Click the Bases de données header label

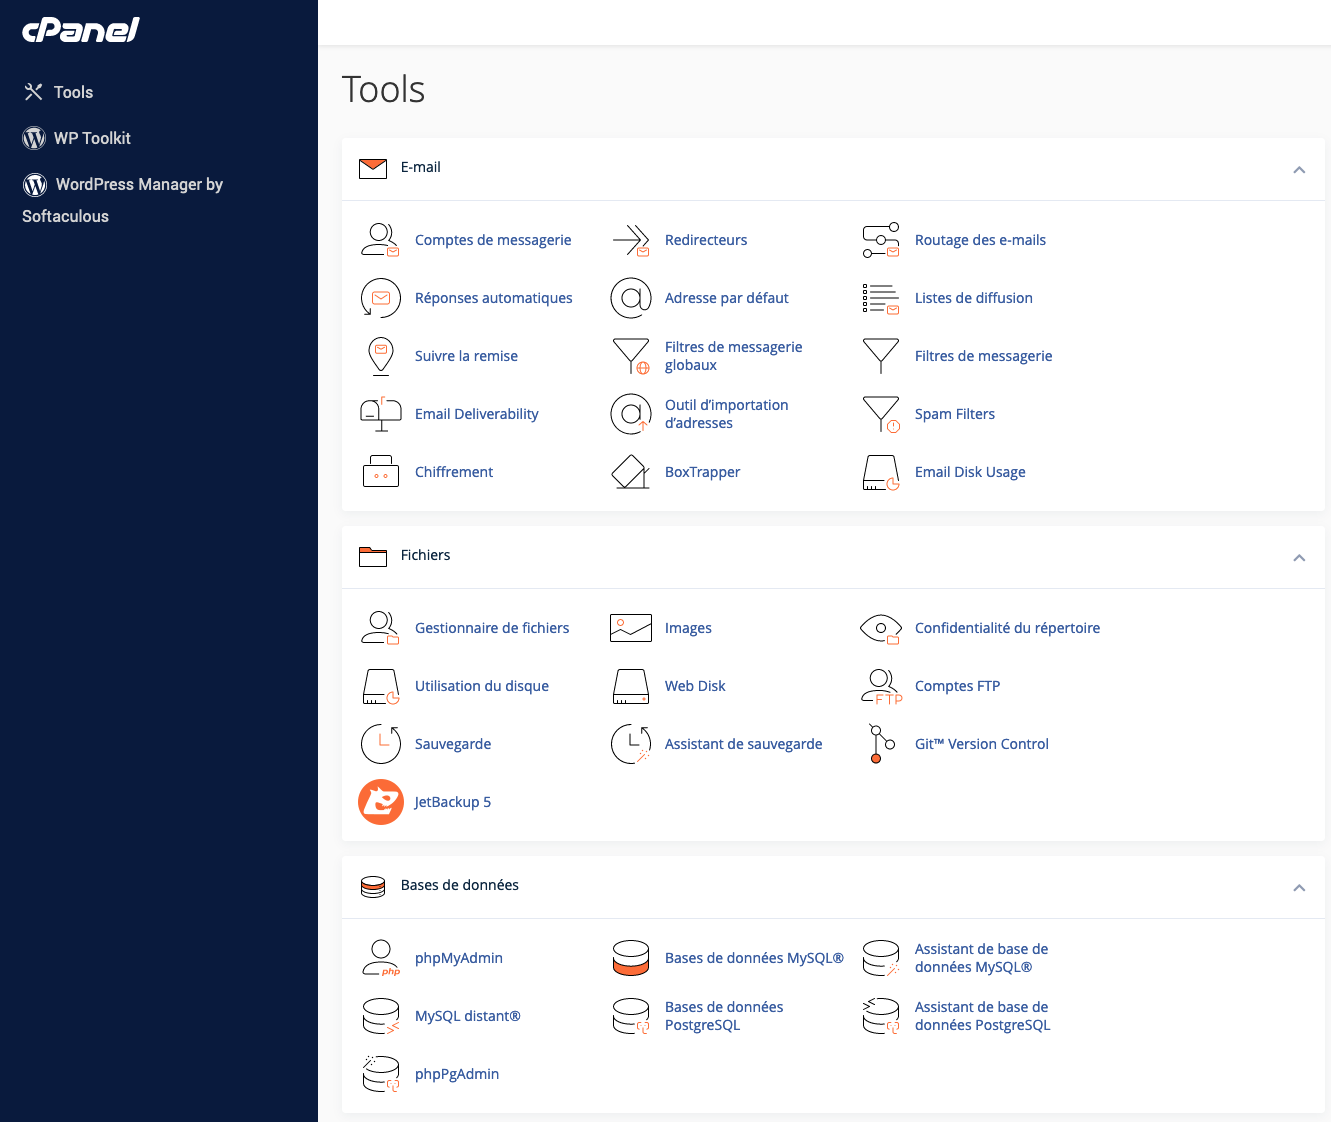[x=459, y=885]
